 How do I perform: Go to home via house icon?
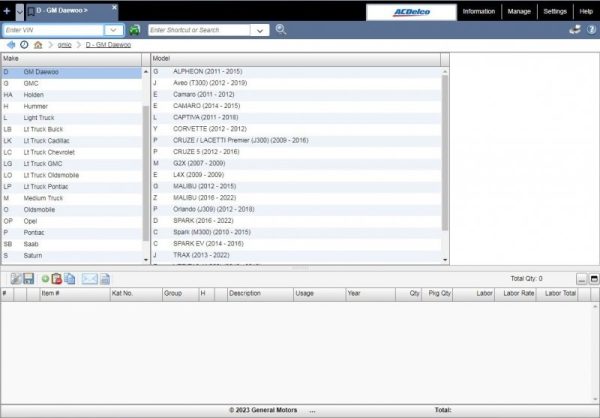click(38, 45)
